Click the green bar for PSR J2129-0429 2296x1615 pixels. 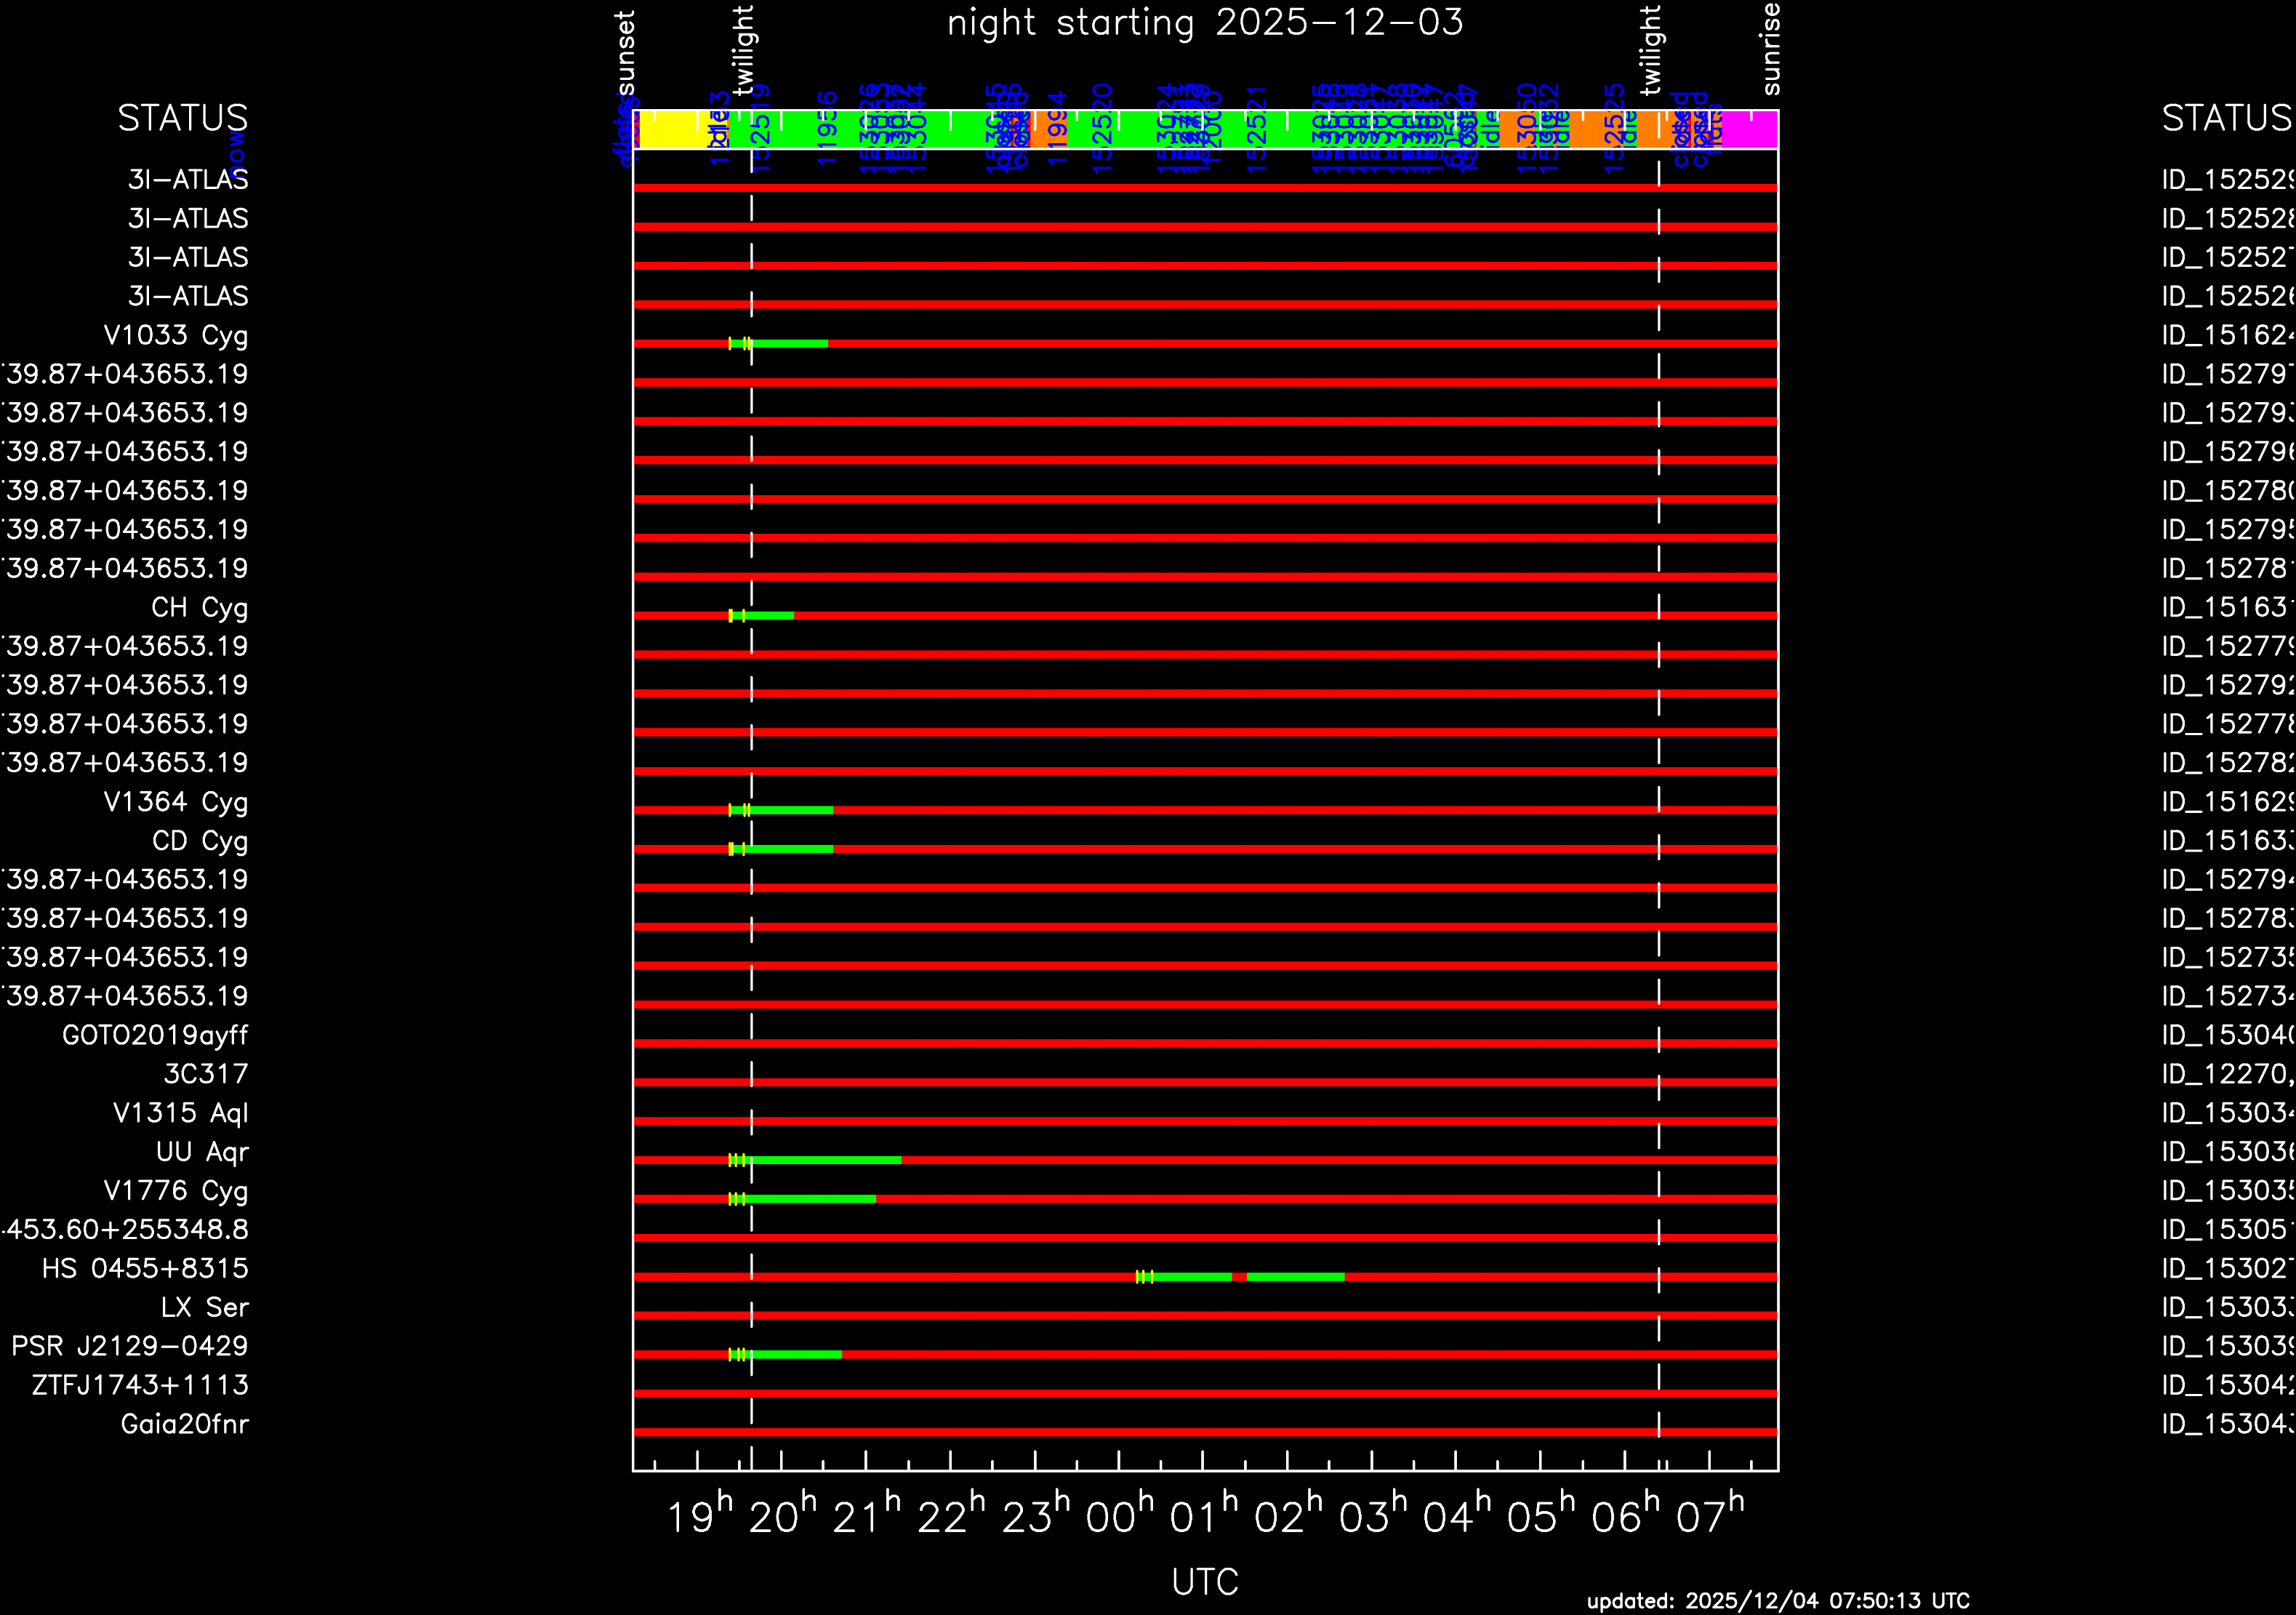(x=796, y=1355)
